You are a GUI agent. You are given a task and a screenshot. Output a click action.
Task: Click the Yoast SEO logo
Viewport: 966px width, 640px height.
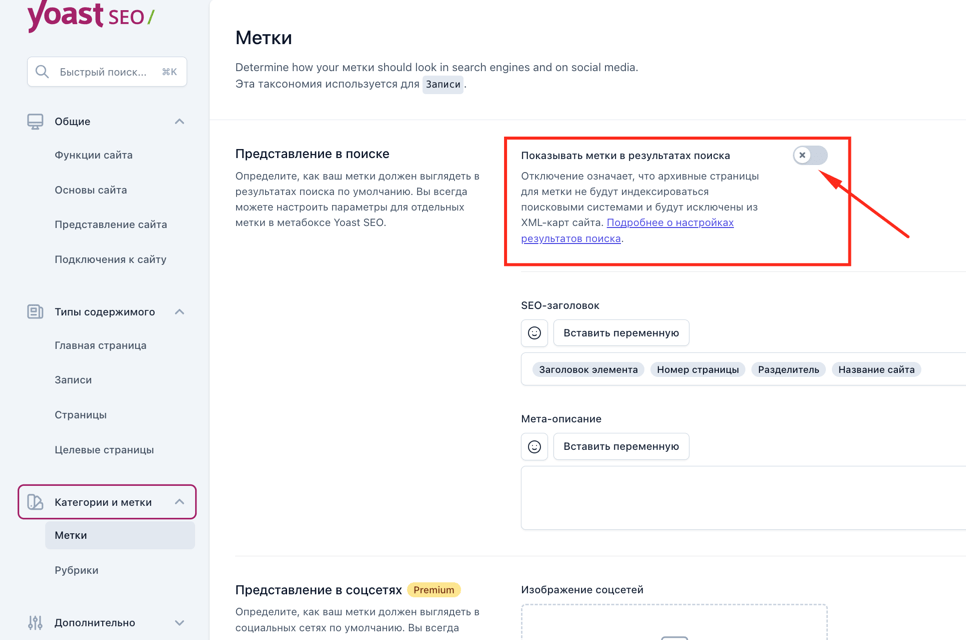pyautogui.click(x=91, y=15)
